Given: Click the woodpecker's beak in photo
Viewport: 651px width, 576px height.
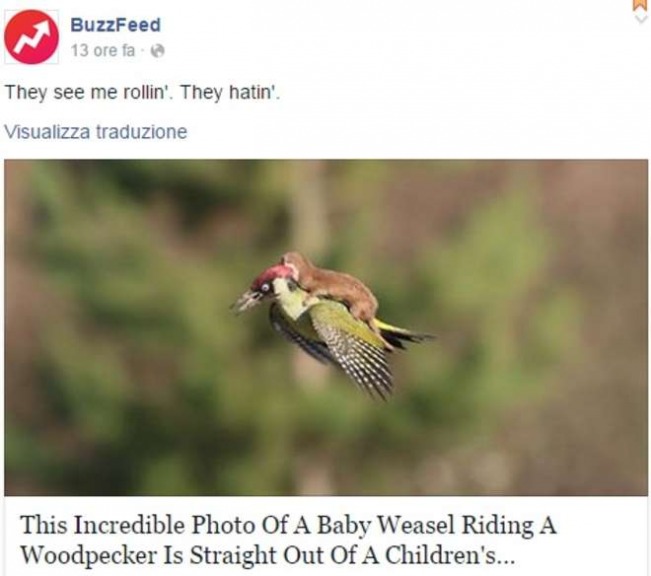Looking at the screenshot, I should [x=246, y=300].
